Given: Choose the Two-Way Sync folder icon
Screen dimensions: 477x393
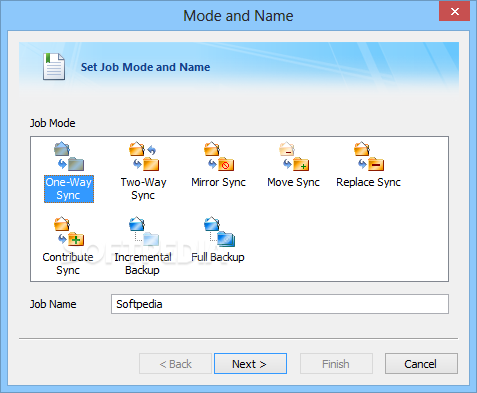Looking at the screenshot, I should tap(144, 156).
